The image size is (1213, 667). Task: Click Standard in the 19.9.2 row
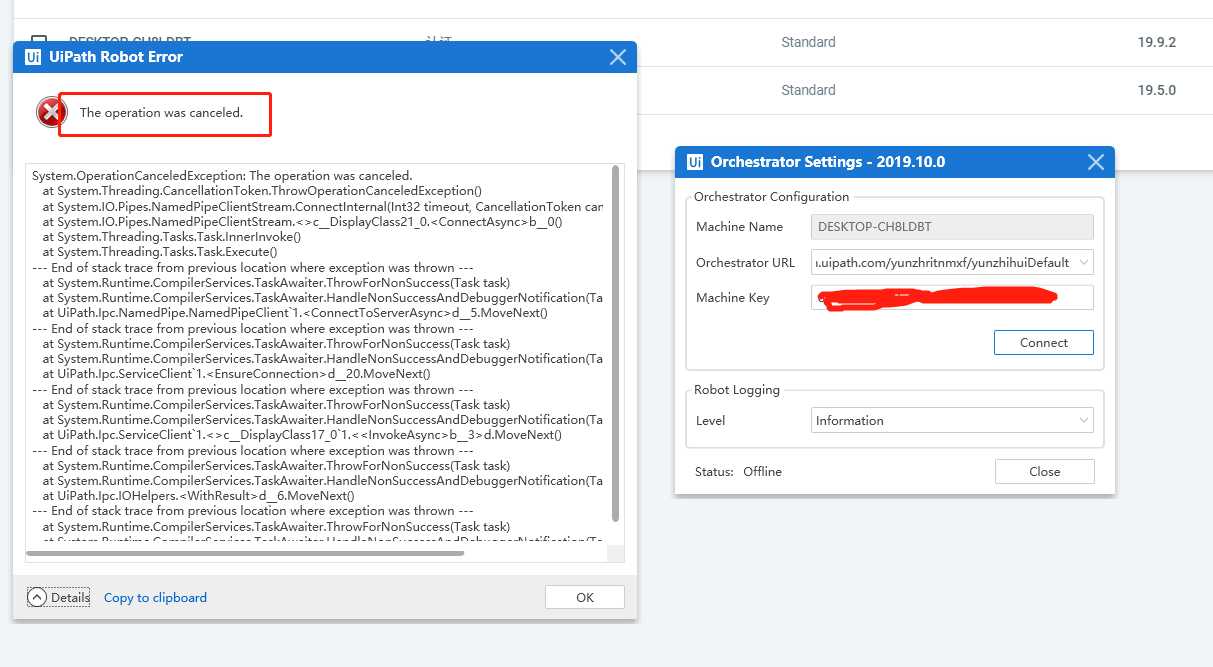pos(808,42)
